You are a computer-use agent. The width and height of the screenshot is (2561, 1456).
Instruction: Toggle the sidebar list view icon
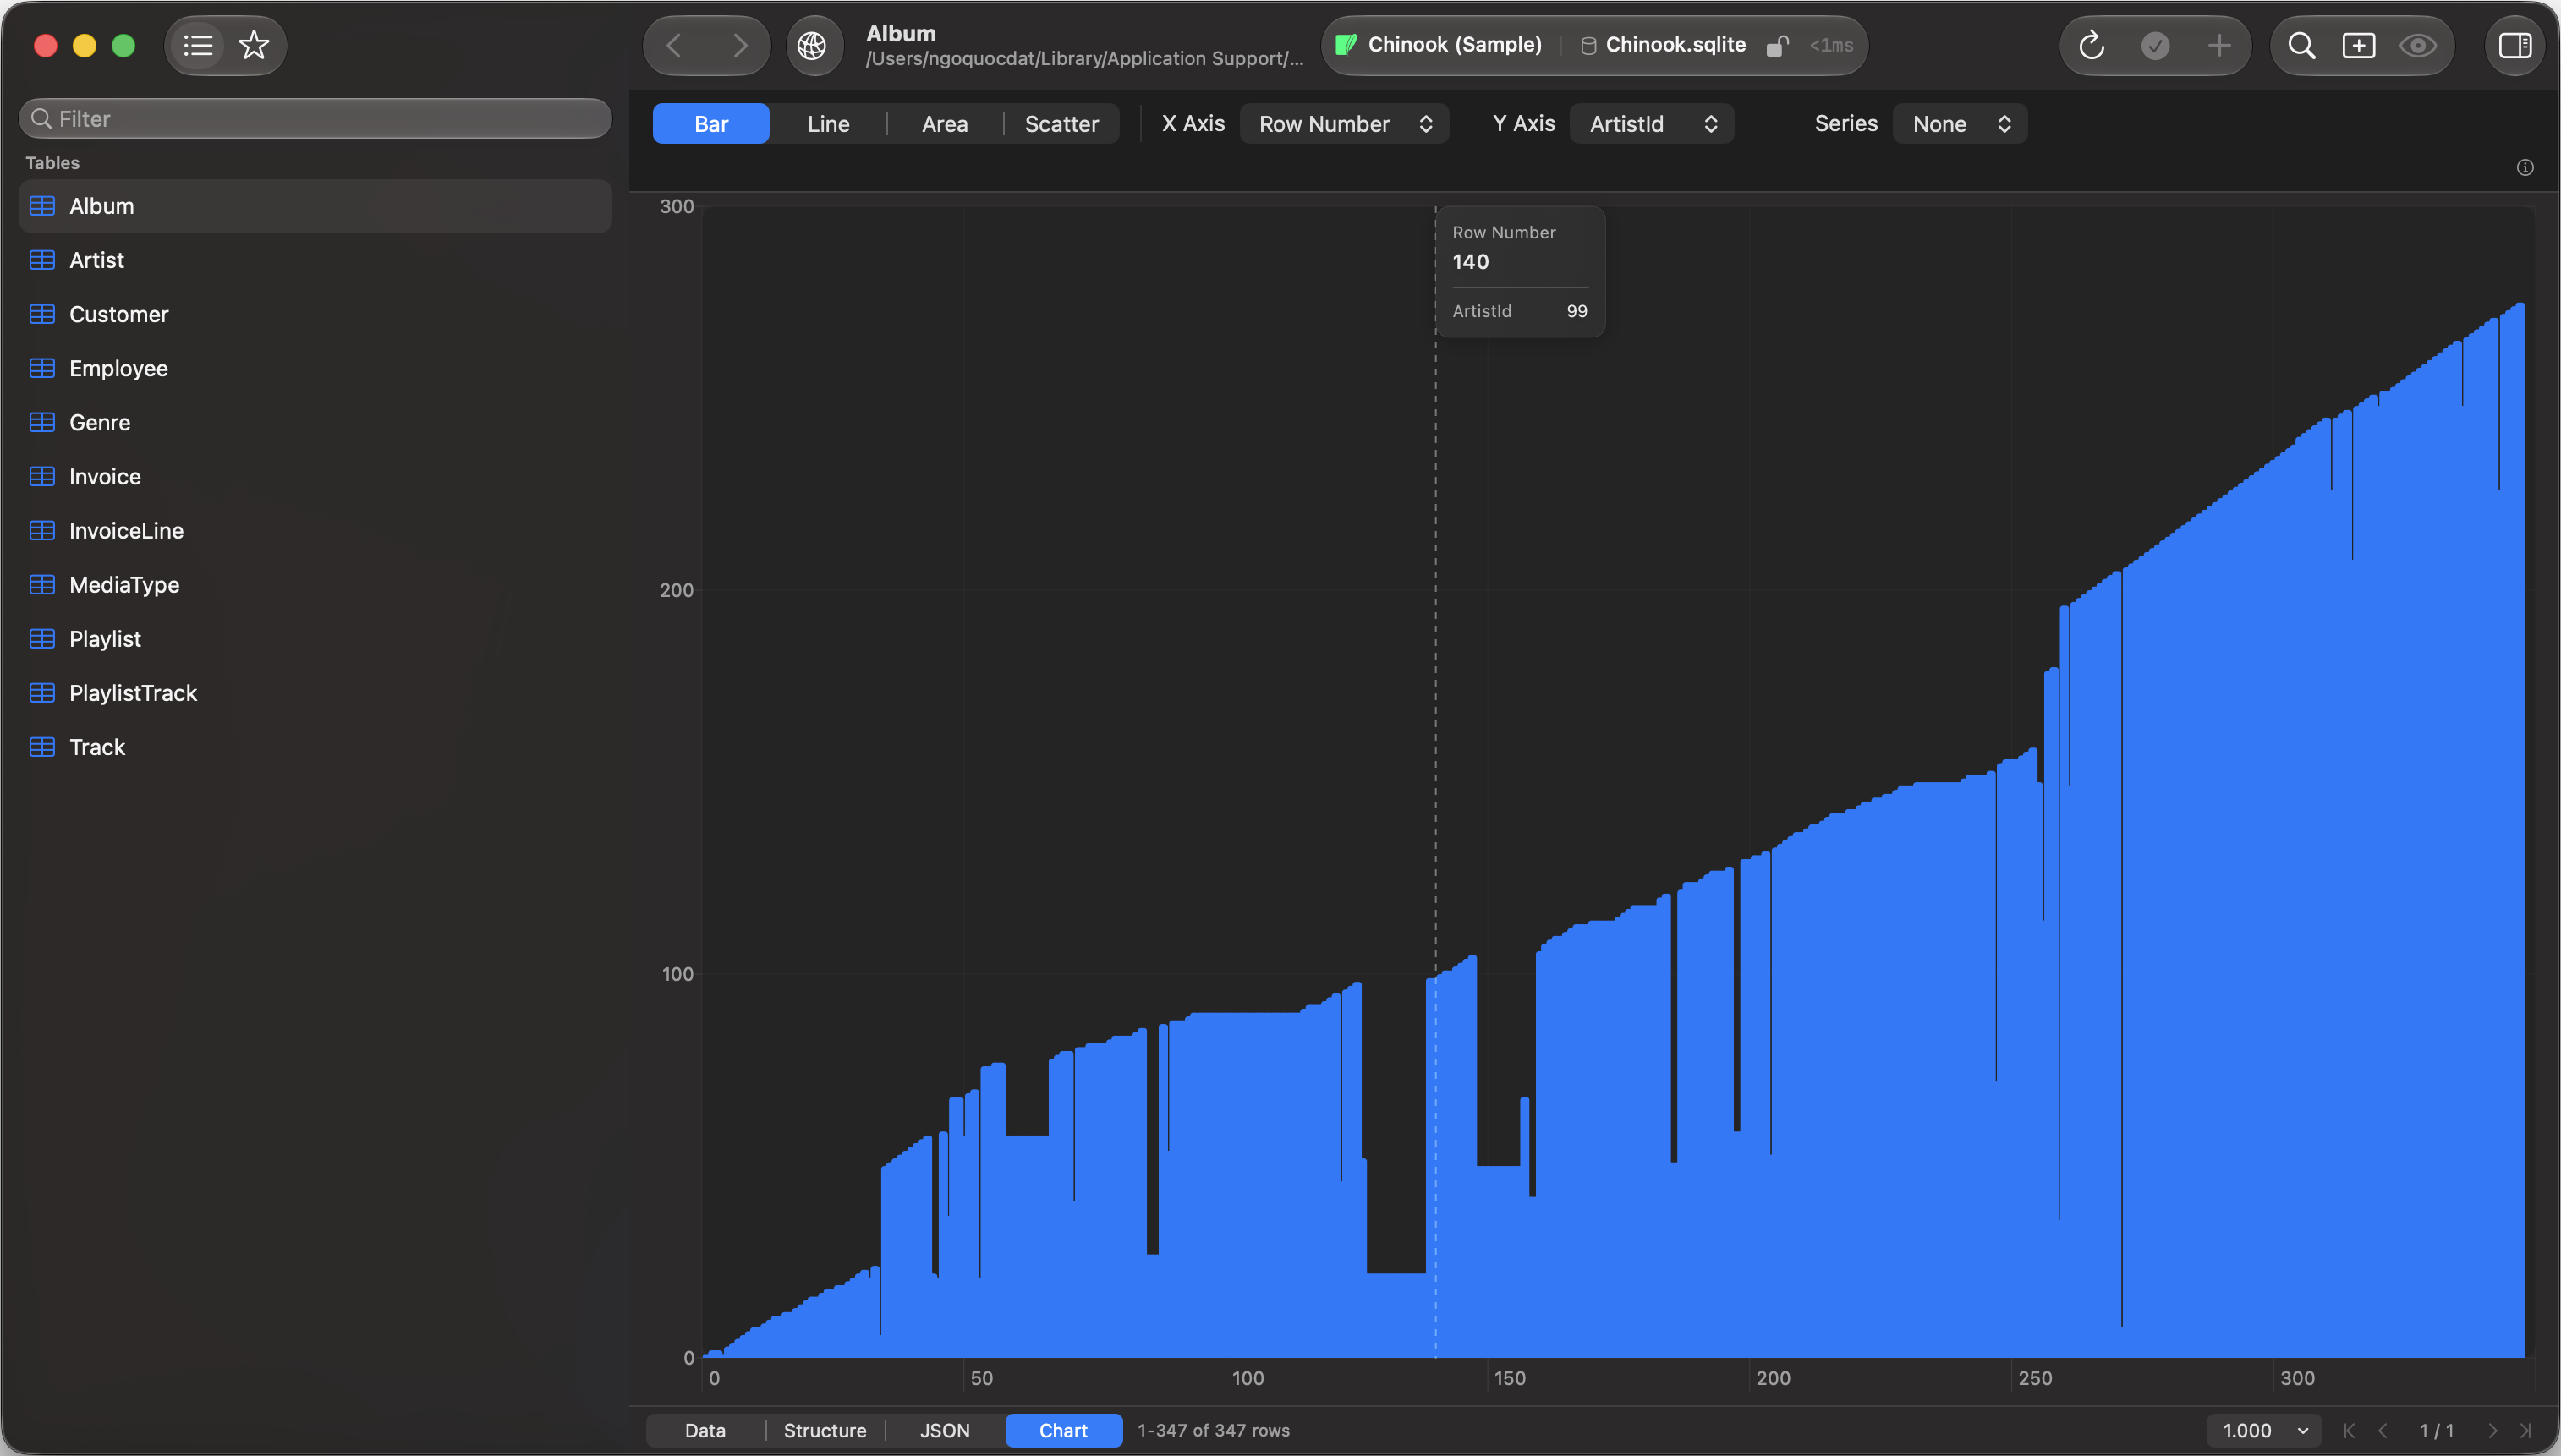point(198,45)
